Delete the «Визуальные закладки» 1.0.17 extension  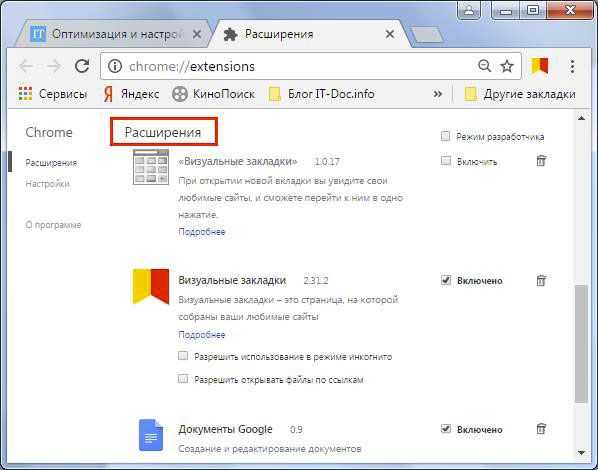pyautogui.click(x=541, y=161)
